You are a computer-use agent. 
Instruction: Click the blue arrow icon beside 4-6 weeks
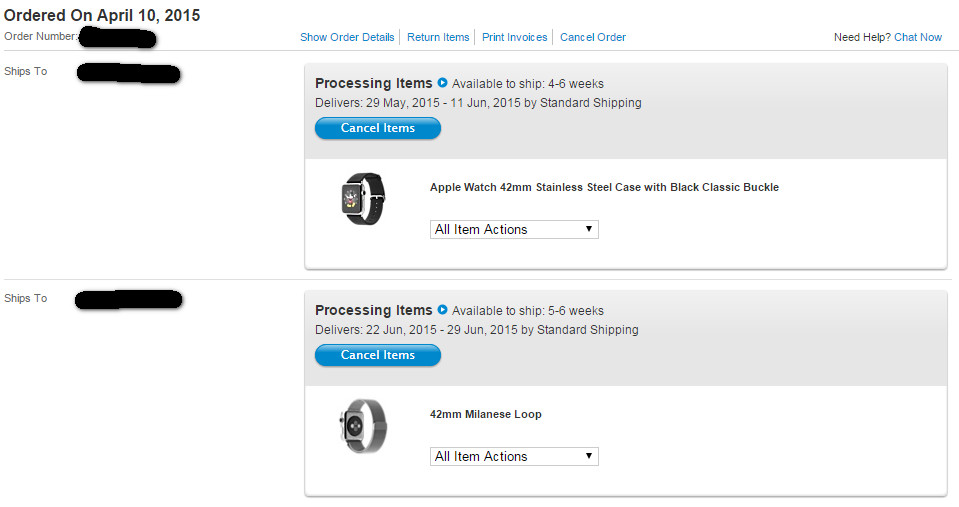[443, 83]
